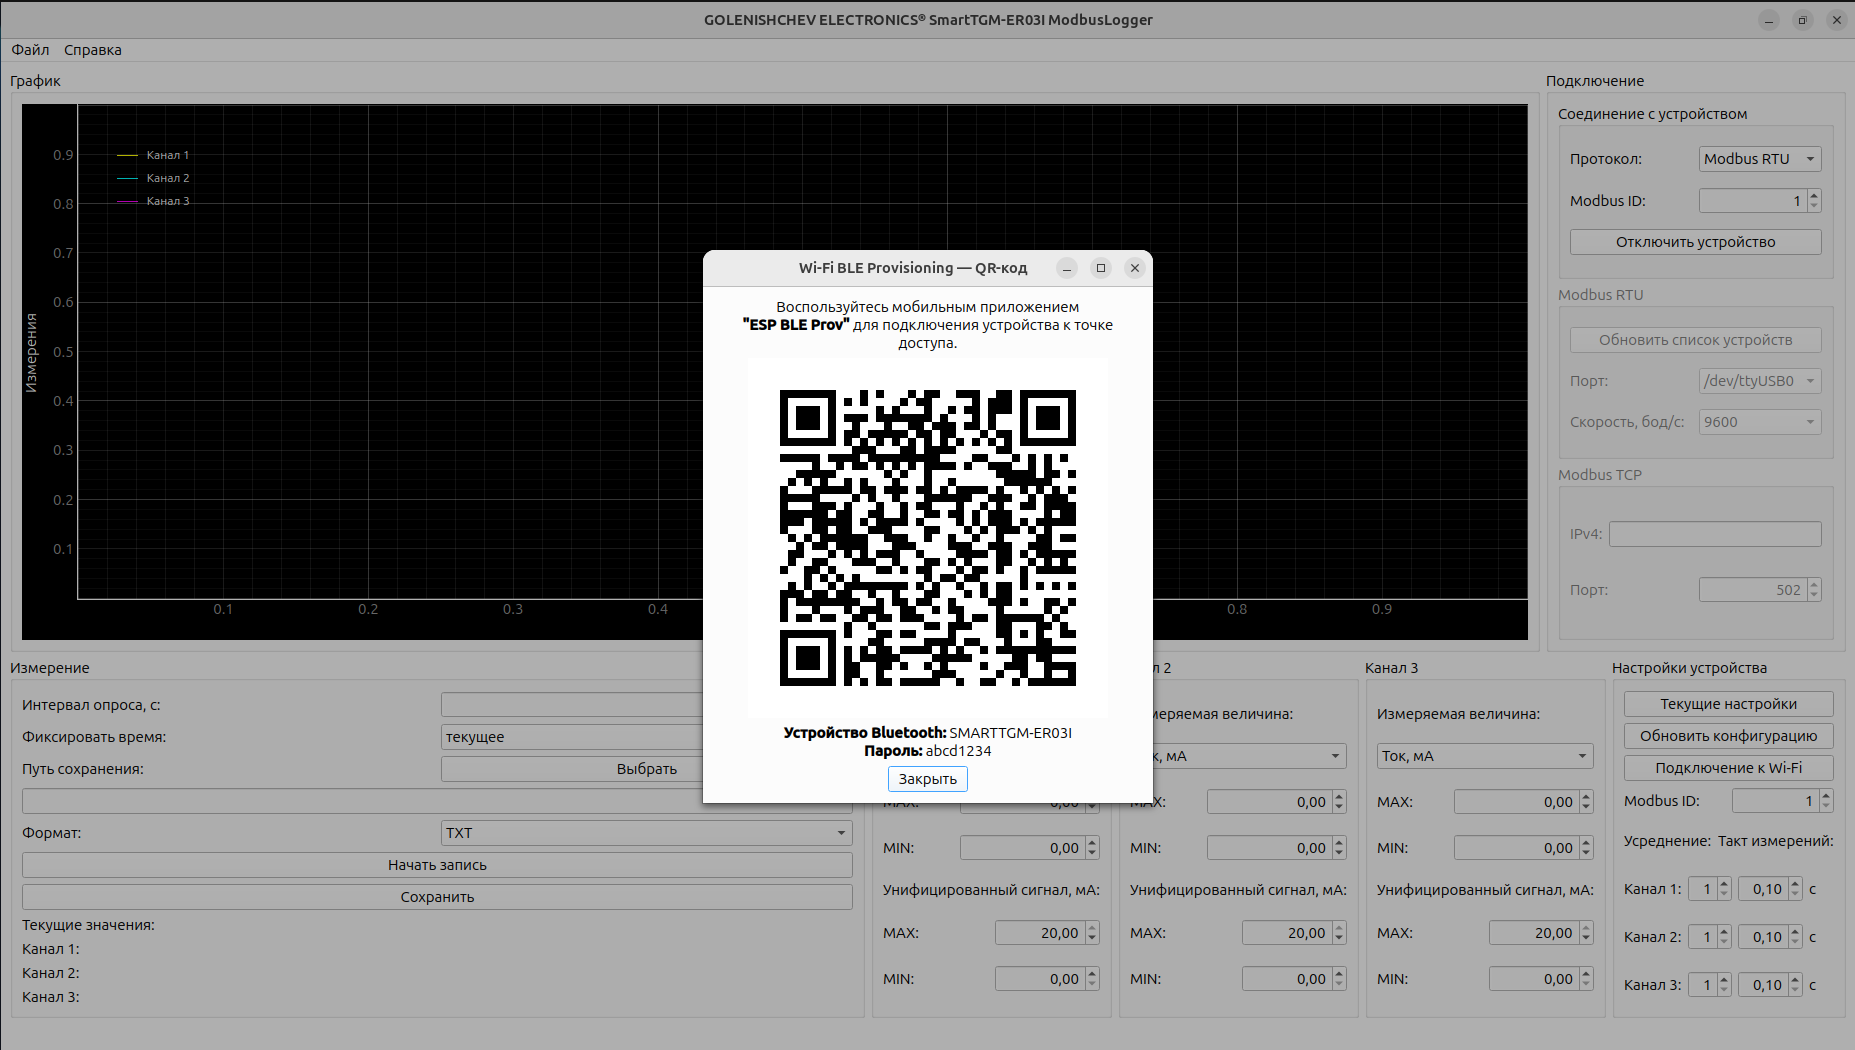Click the Фиксировать время input field

[x=572, y=737]
